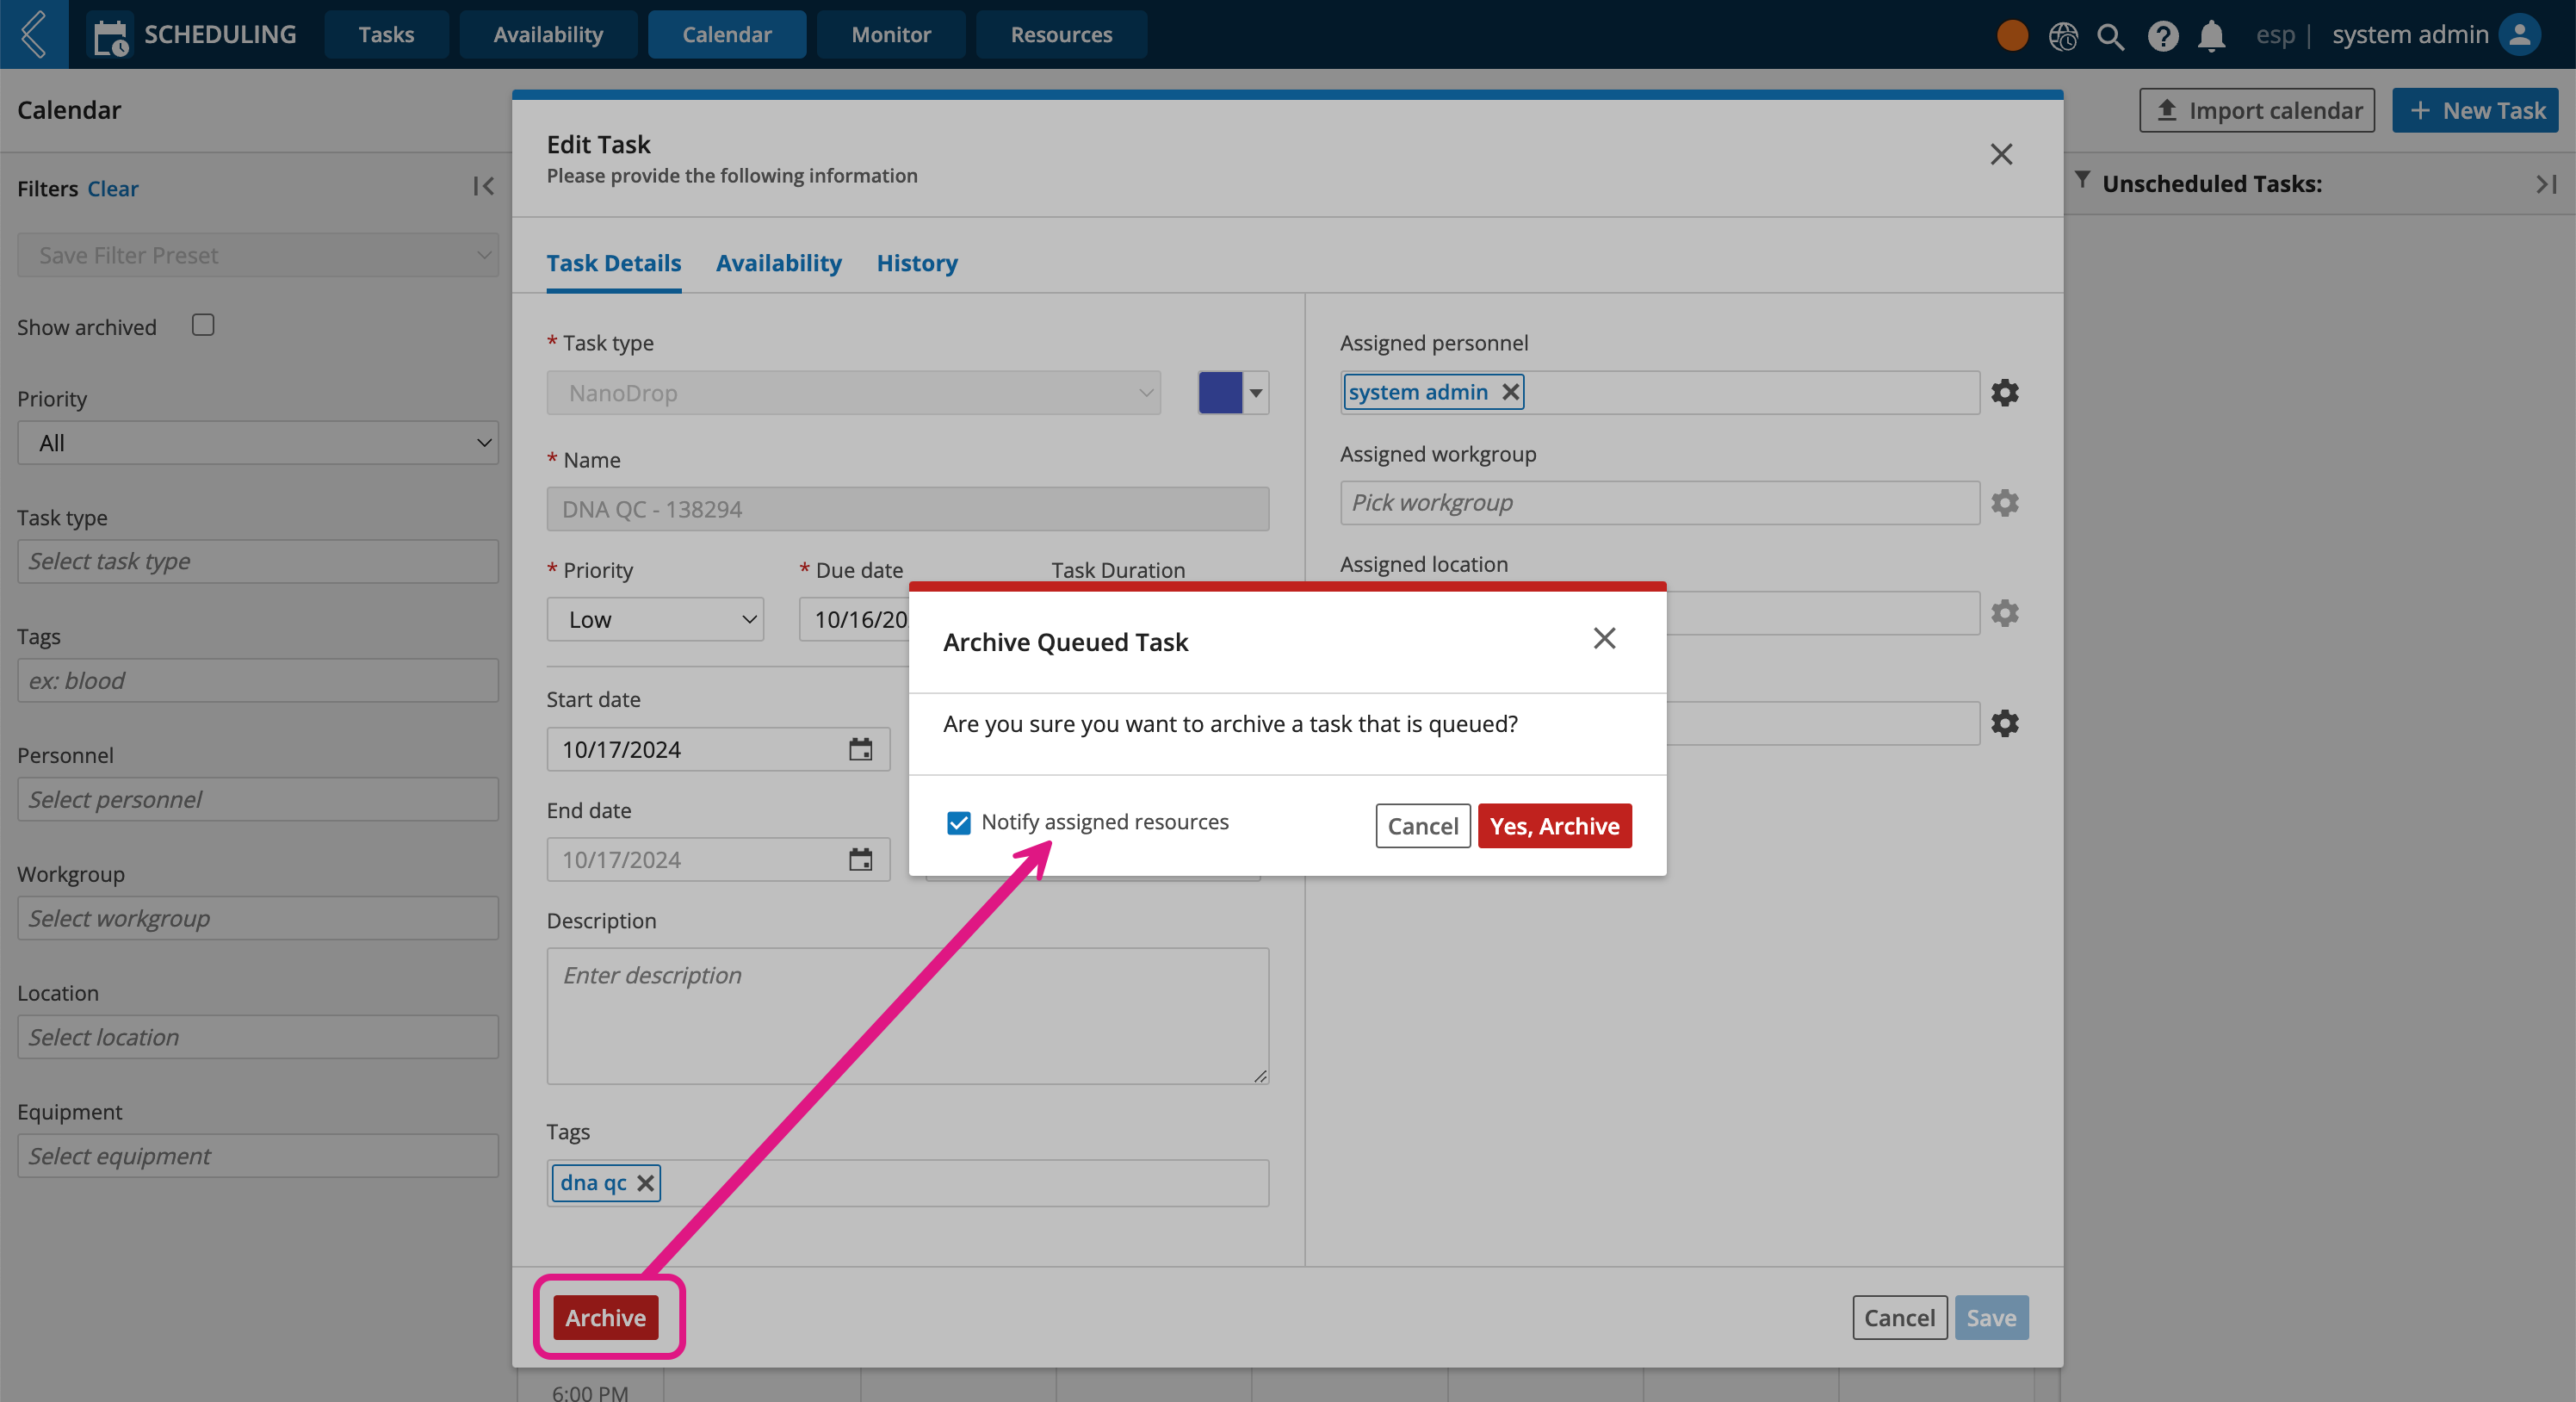Viewport: 2576px width, 1402px height.
Task: Click the gear icon below Assigned location
Action: [2004, 723]
